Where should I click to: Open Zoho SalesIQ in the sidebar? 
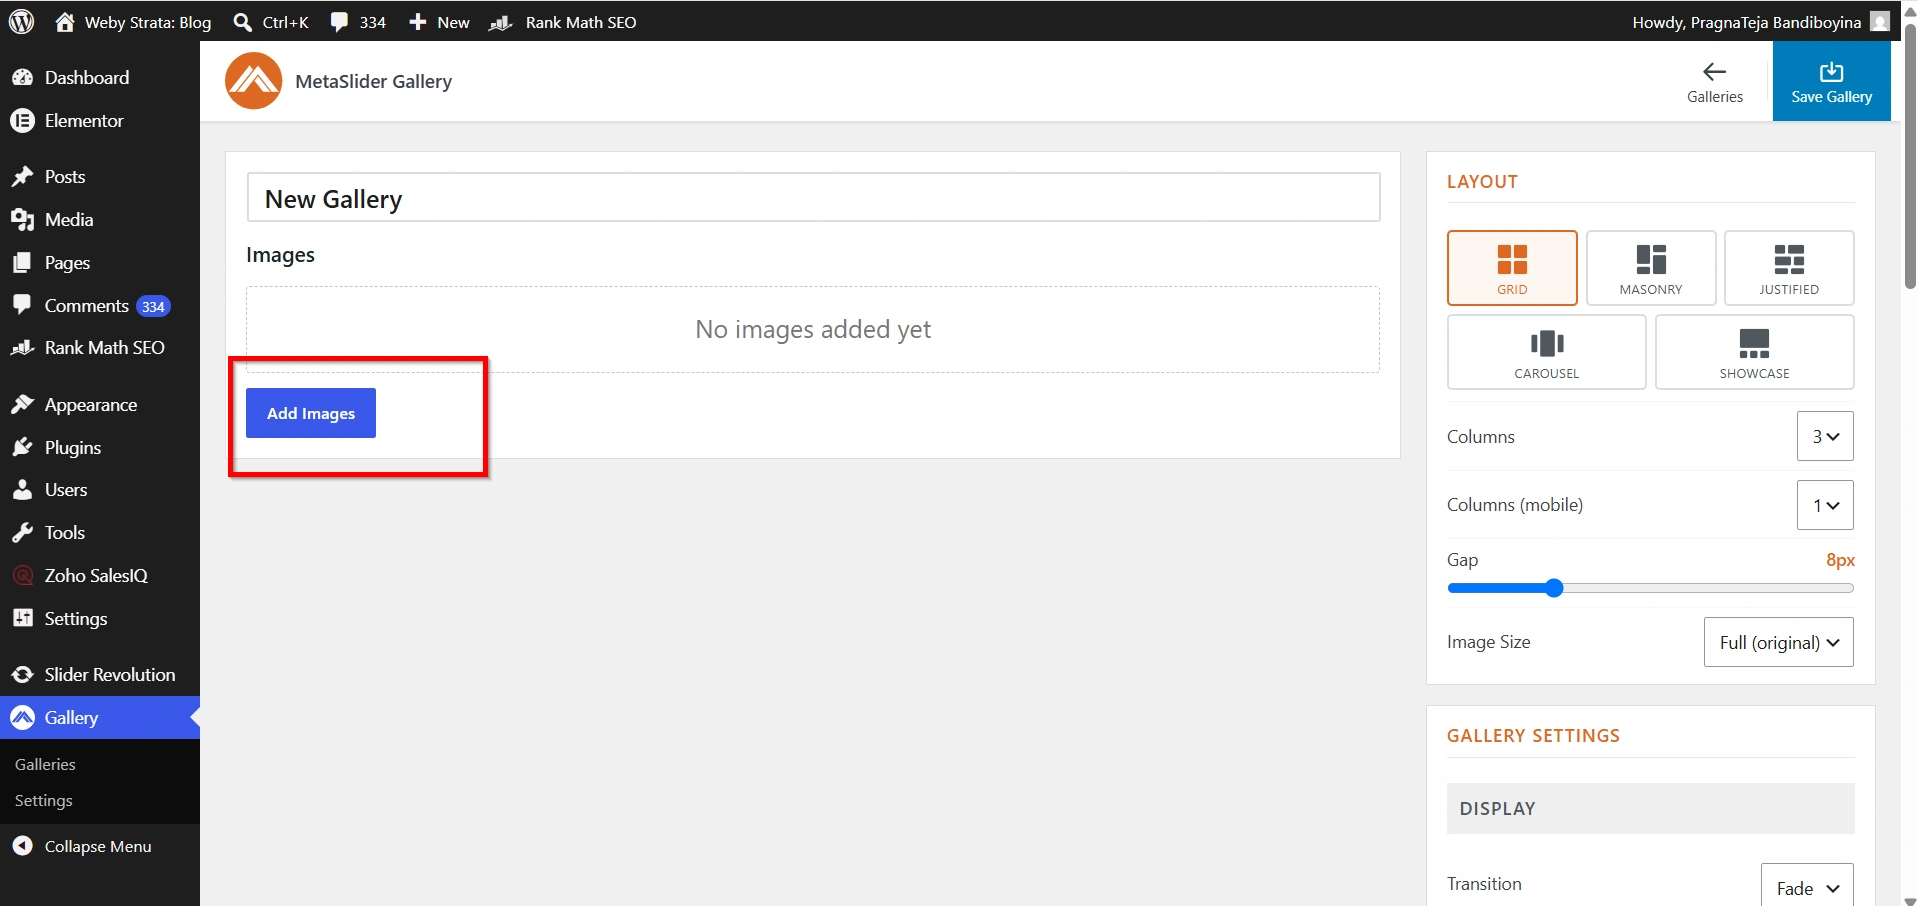tap(100, 575)
